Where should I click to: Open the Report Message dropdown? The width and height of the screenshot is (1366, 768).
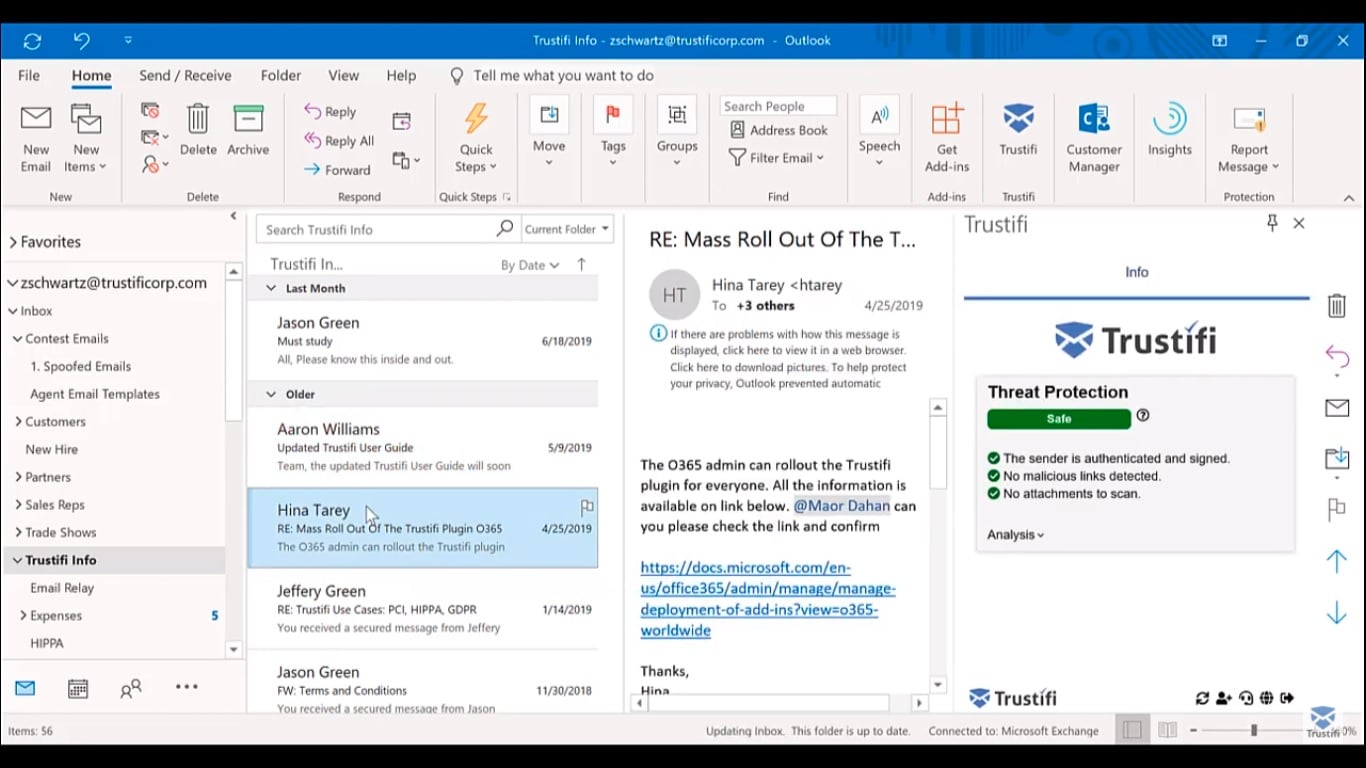click(x=1248, y=138)
